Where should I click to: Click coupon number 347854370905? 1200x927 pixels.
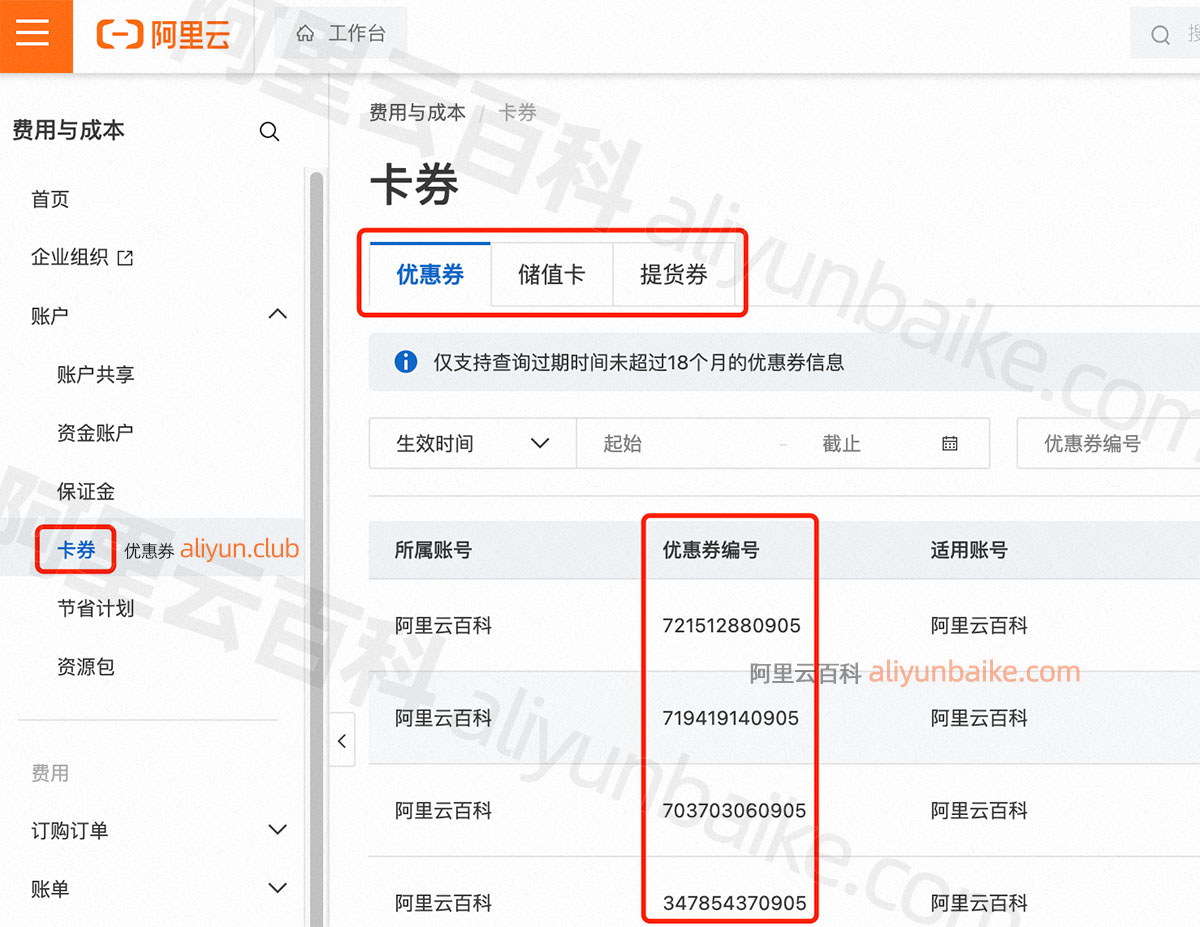coord(733,903)
